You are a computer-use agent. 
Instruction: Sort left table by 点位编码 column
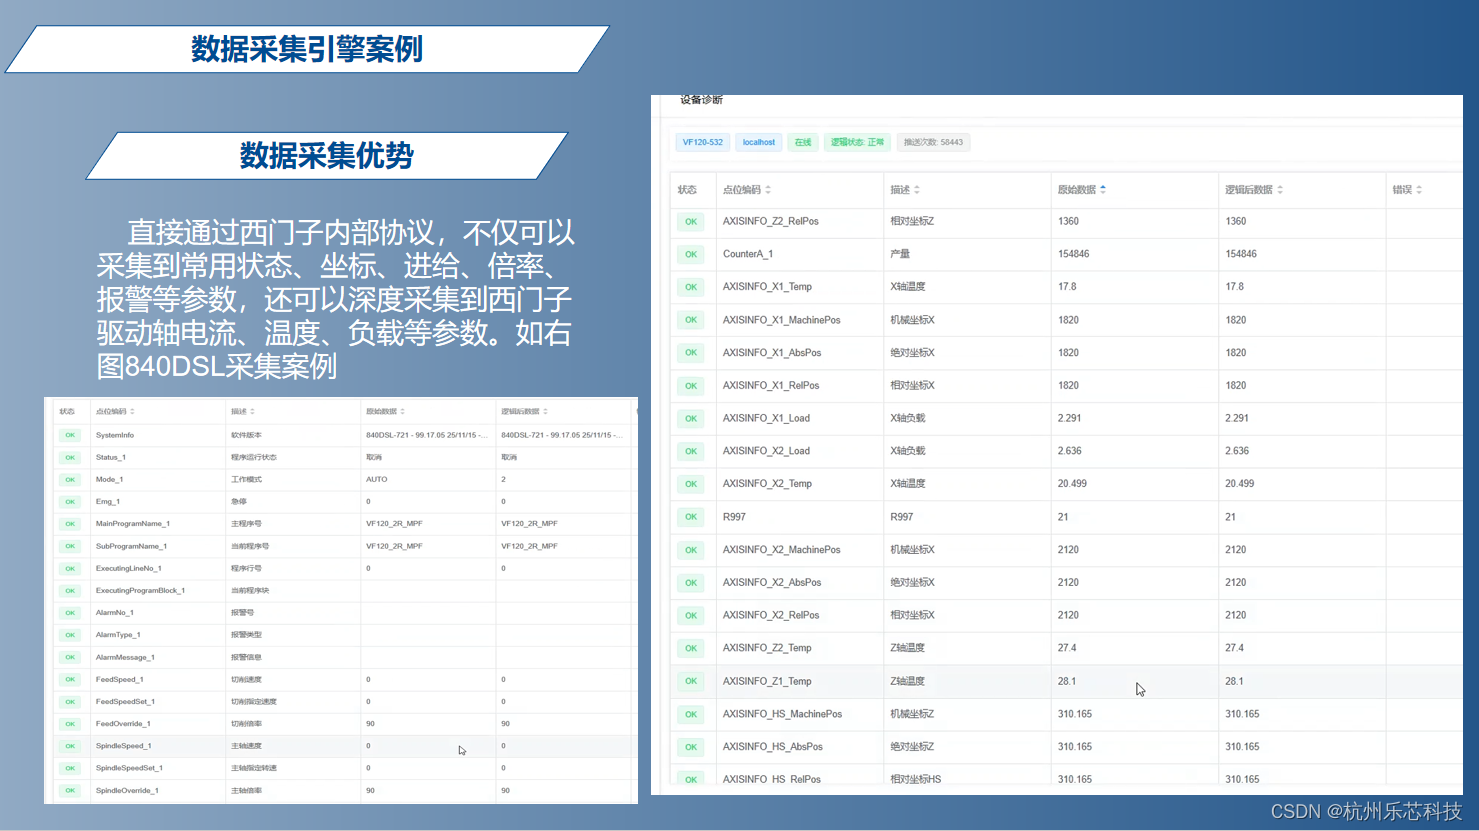coord(132,411)
